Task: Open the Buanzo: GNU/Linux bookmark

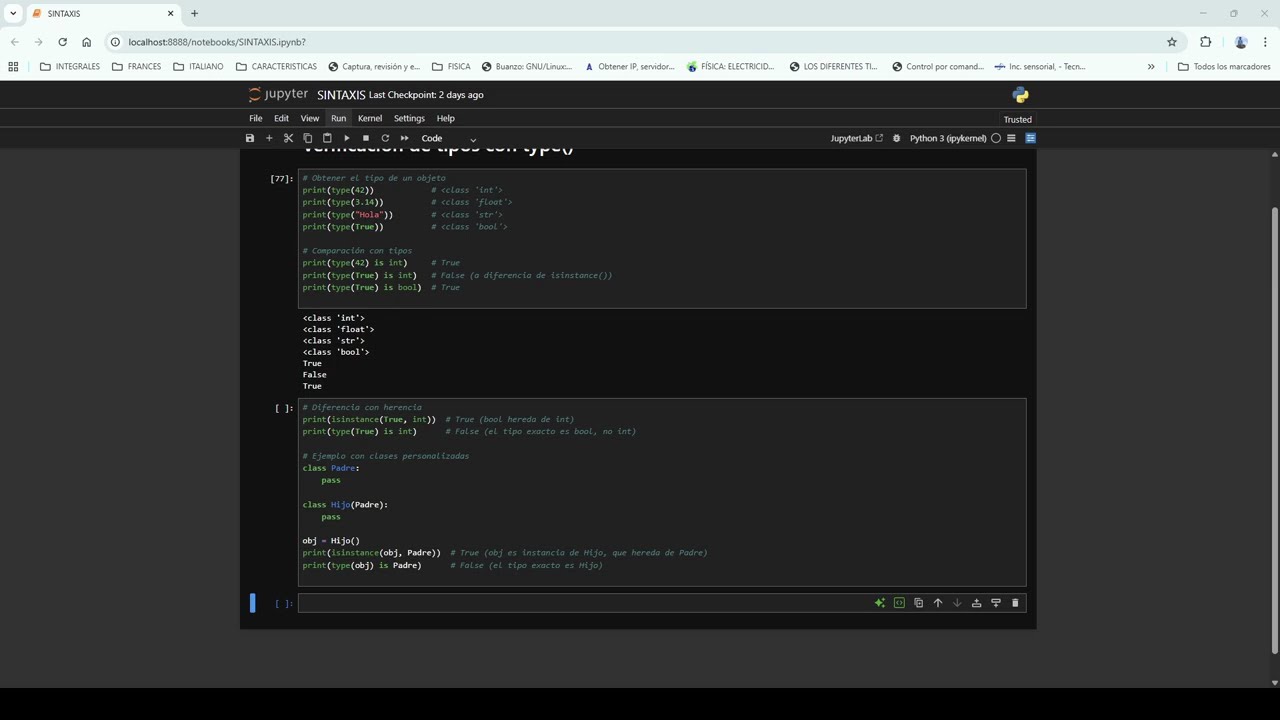Action: coord(526,67)
